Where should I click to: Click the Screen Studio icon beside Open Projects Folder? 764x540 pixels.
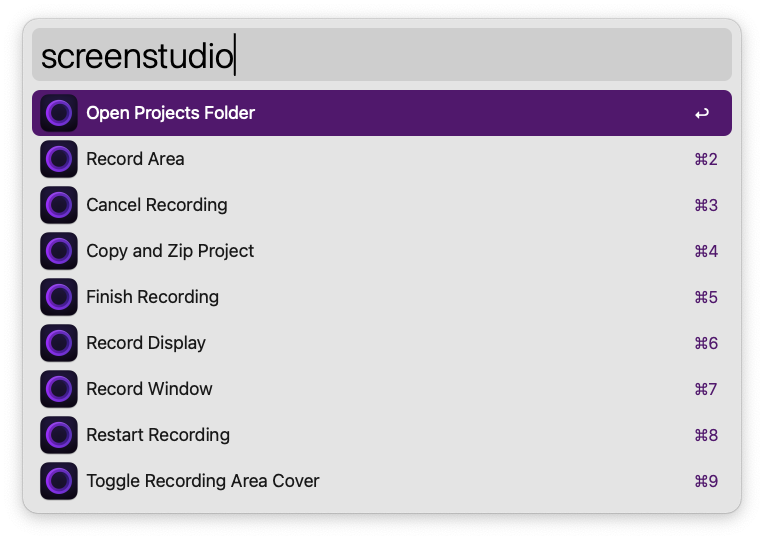click(59, 113)
